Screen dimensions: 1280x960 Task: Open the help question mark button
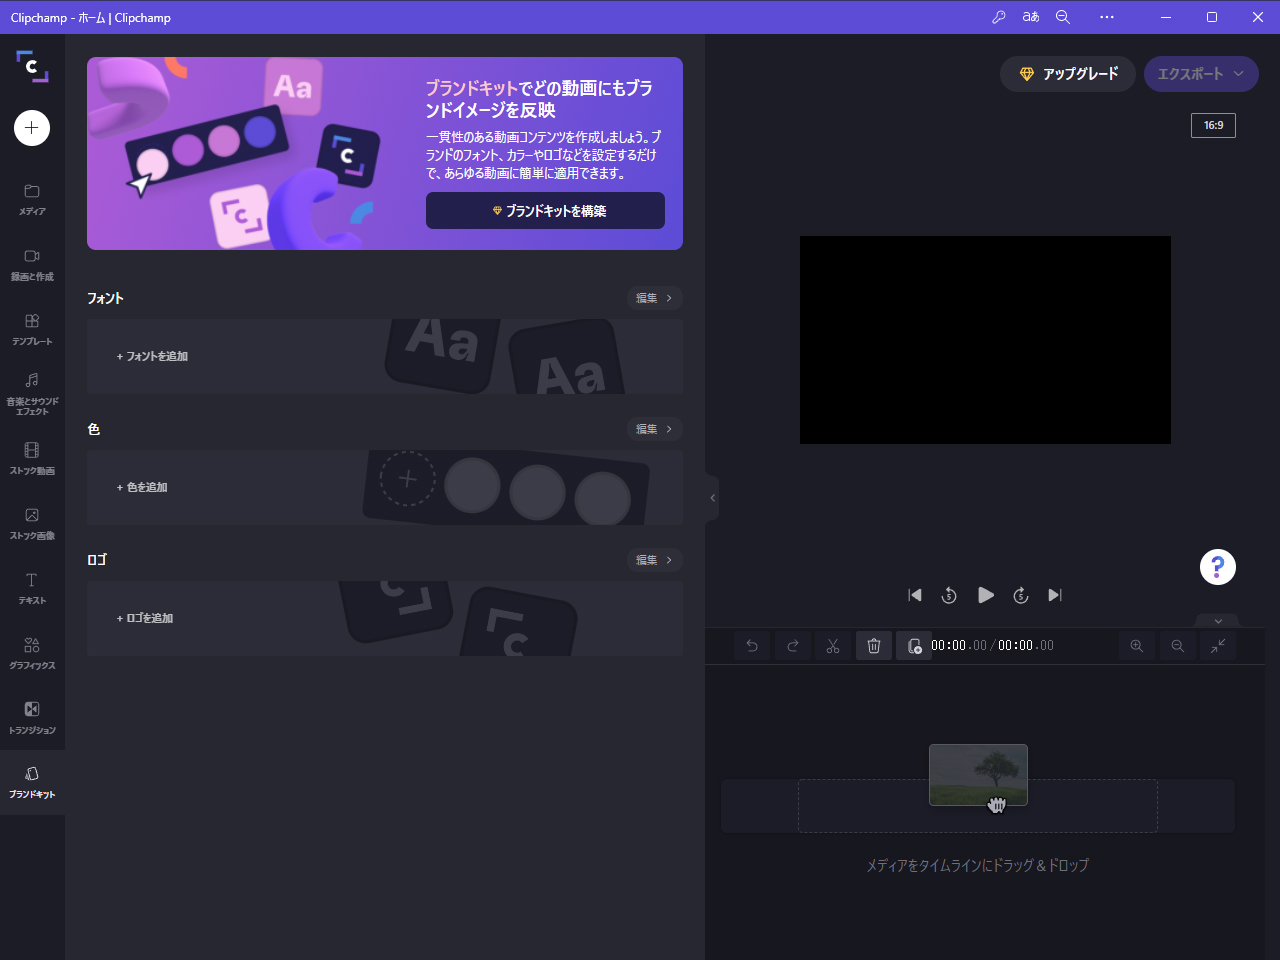(1218, 567)
